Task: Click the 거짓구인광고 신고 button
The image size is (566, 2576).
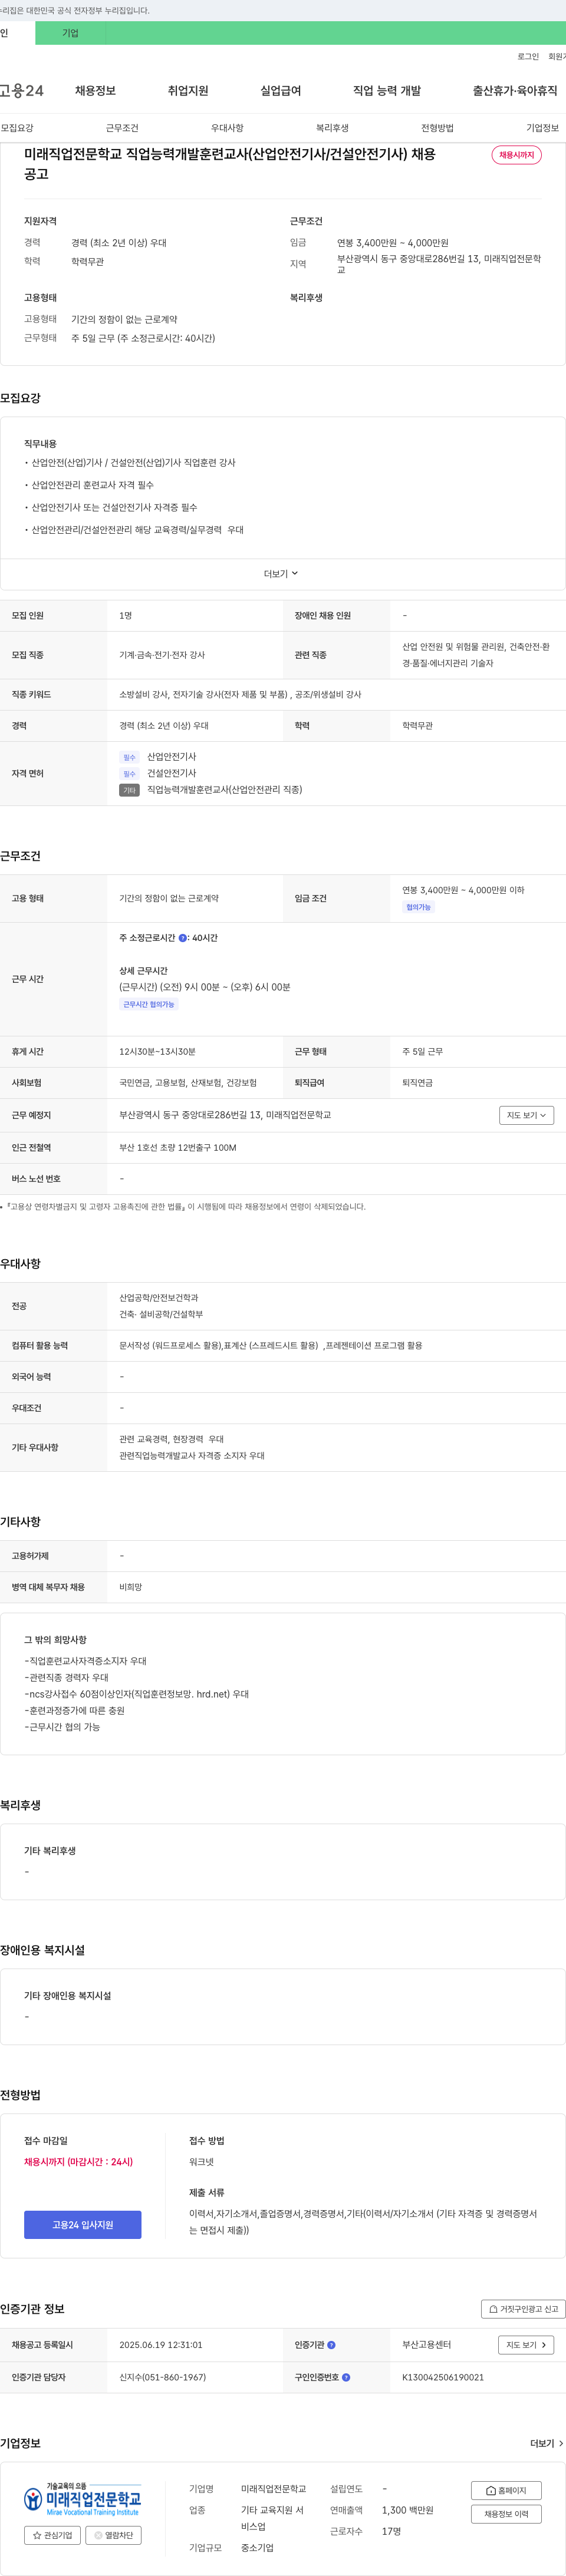Action: tap(523, 2309)
